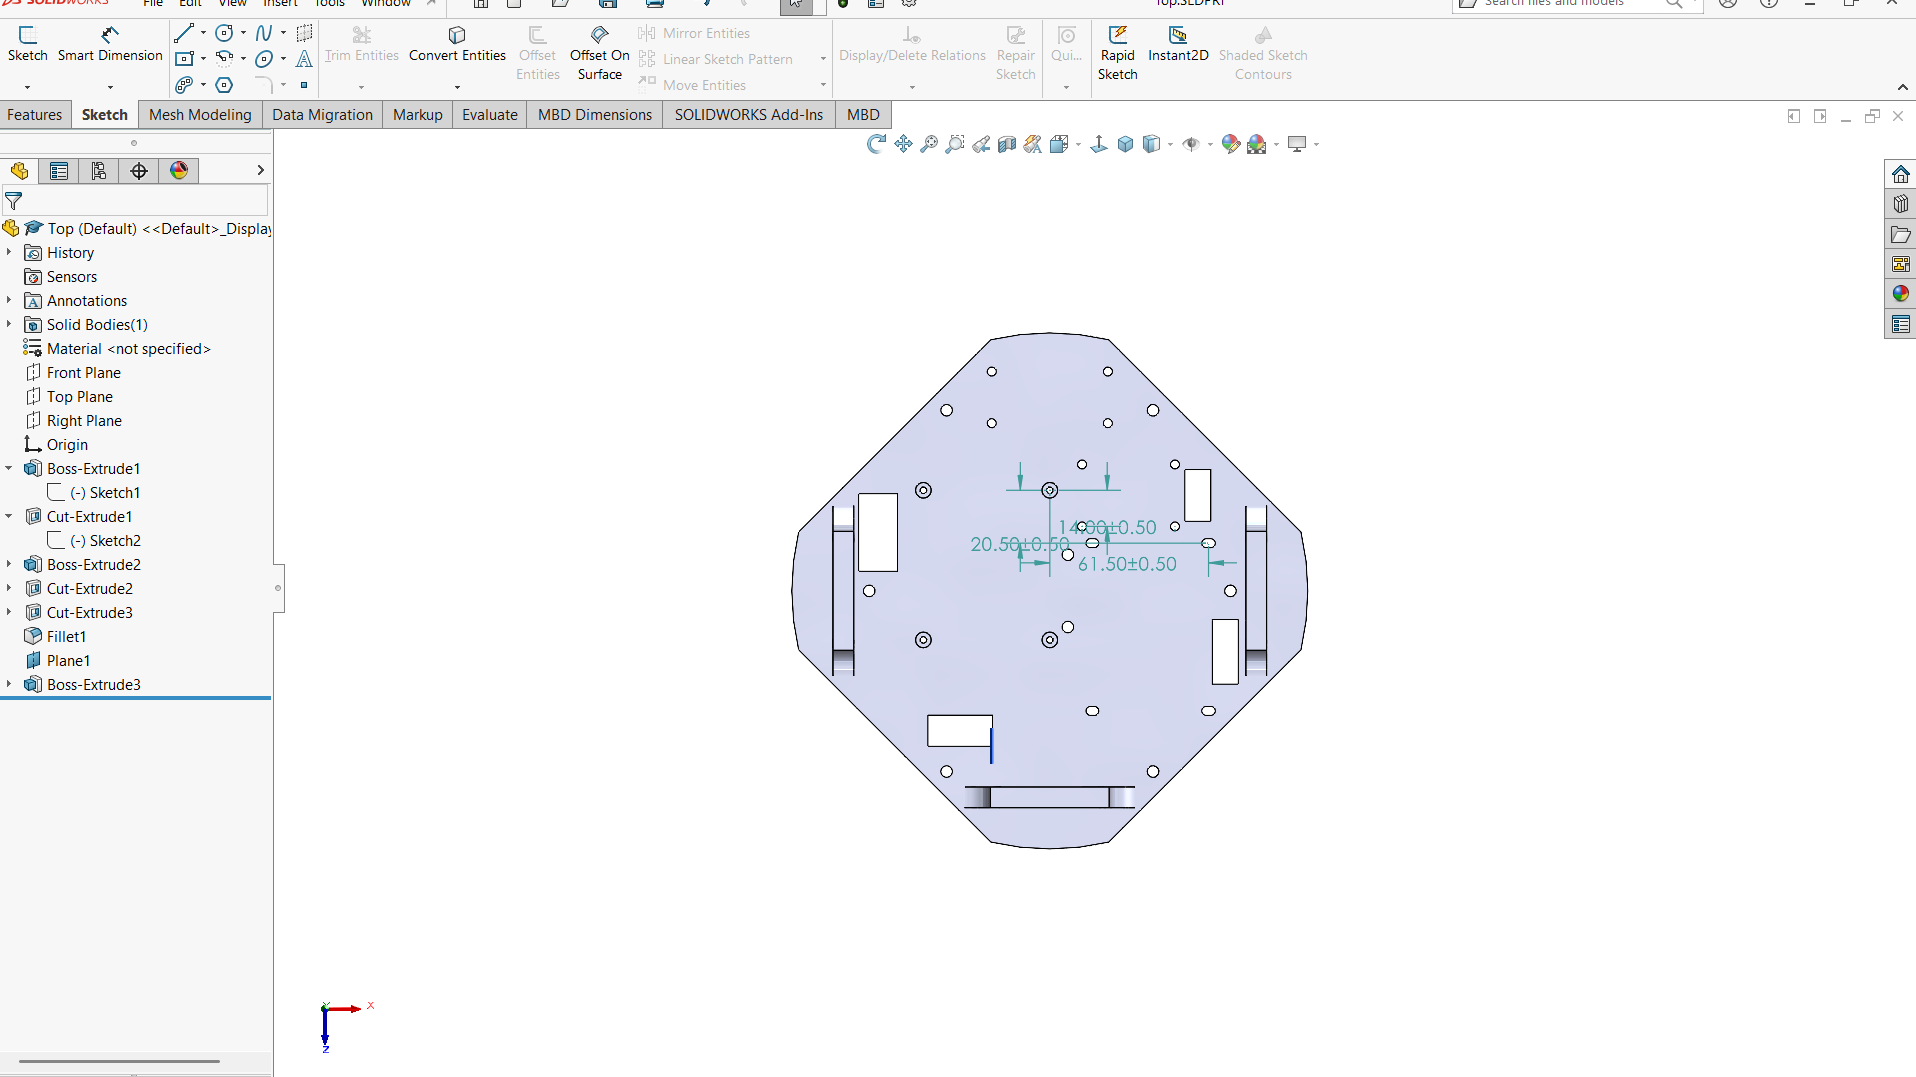Select the Line sketch tool

tap(184, 33)
